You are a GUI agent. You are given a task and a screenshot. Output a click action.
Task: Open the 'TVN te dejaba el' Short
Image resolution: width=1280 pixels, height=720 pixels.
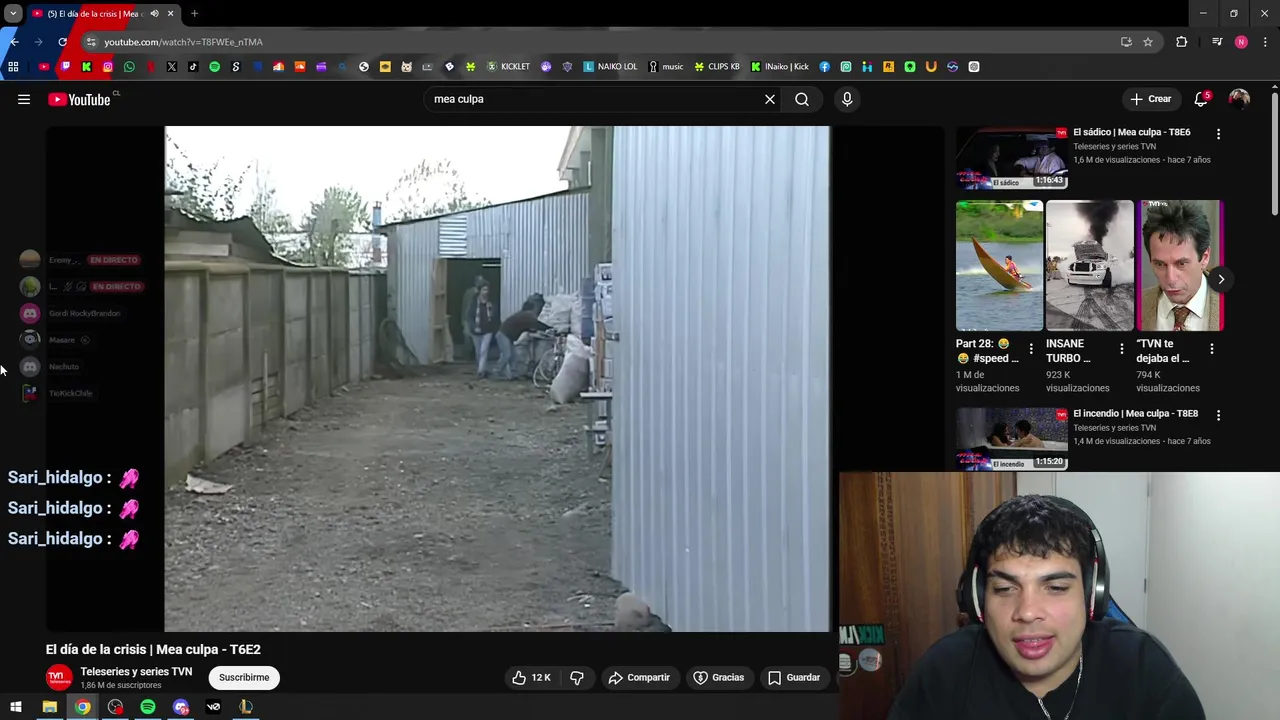point(1180,265)
